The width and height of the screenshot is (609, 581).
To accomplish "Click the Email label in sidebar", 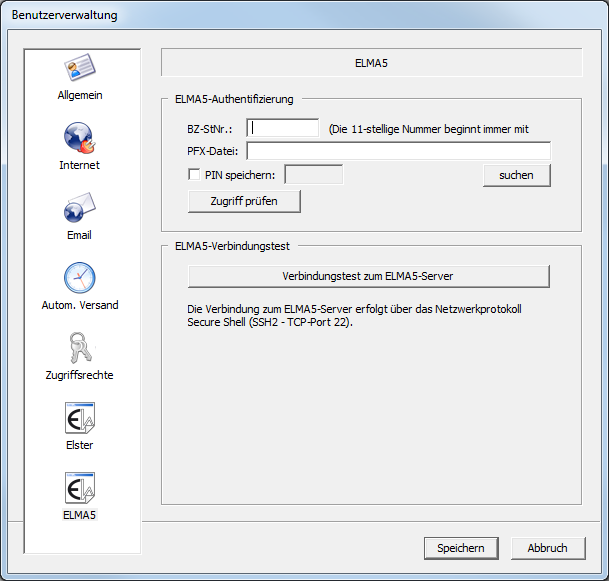I will tap(79, 235).
